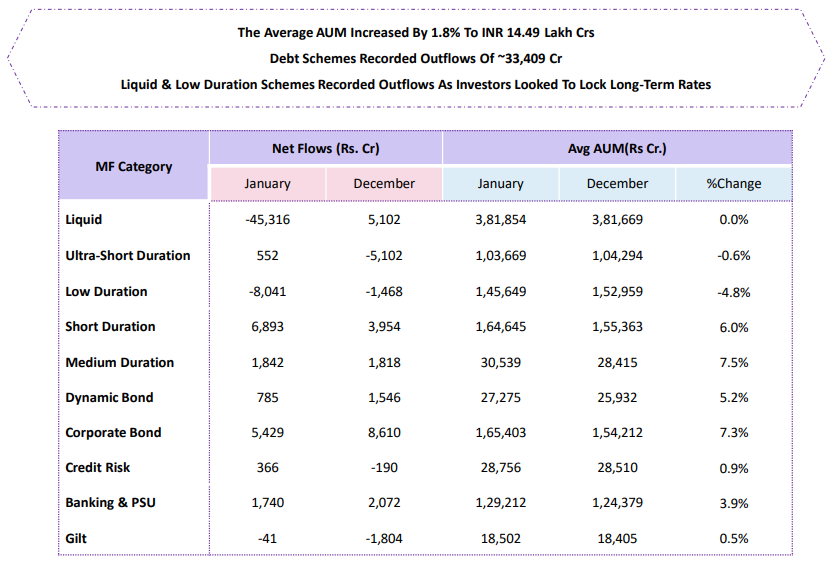Select the value '552' for Ultra-Short Duration
Image resolution: width=837 pixels, height=565 pixels.
tap(267, 255)
